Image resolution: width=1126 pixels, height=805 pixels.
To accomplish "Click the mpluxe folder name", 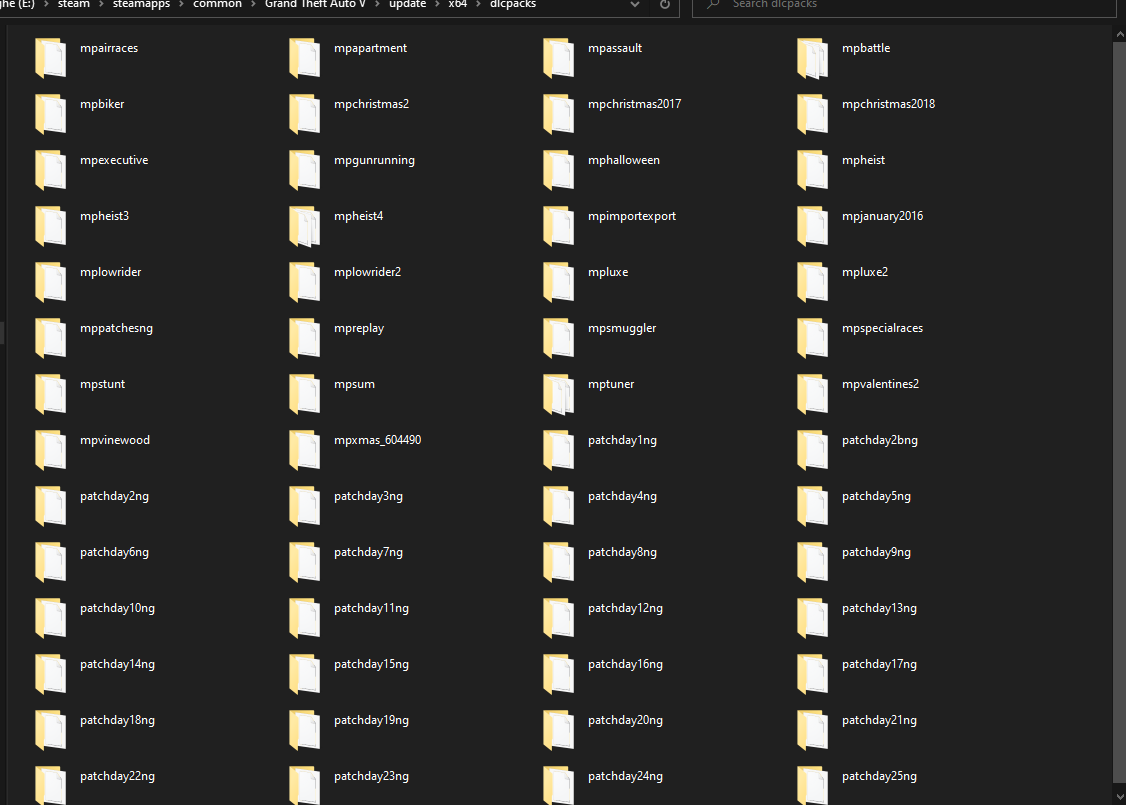I will click(608, 272).
